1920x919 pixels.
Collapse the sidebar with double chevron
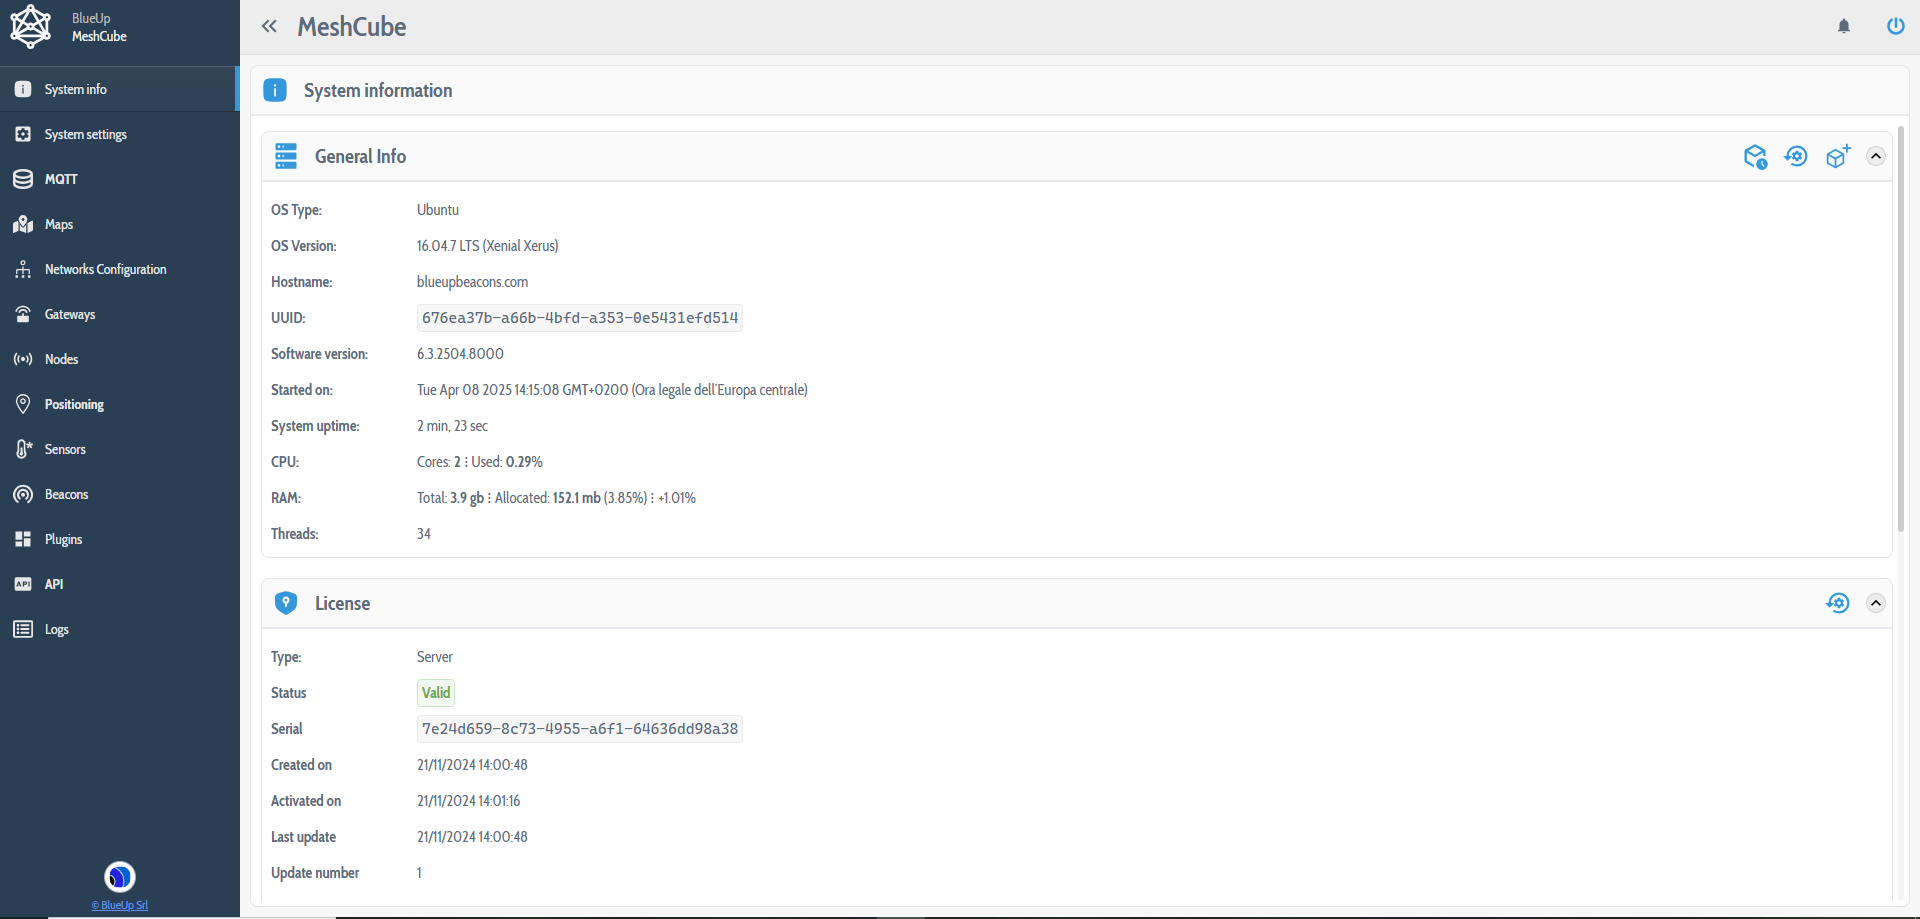(269, 27)
